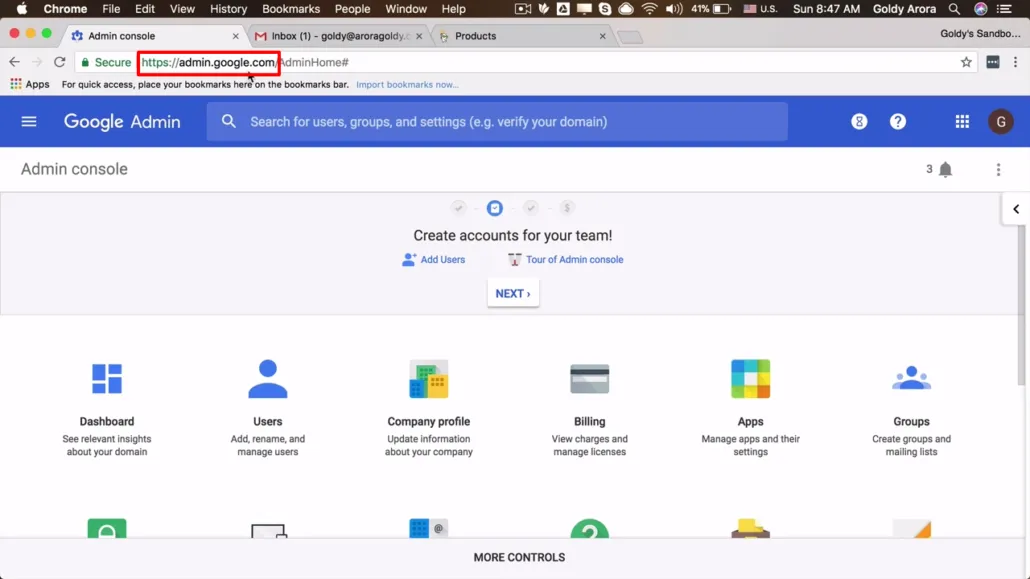Open the Help question mark icon
This screenshot has height=579, width=1030.
click(x=898, y=122)
